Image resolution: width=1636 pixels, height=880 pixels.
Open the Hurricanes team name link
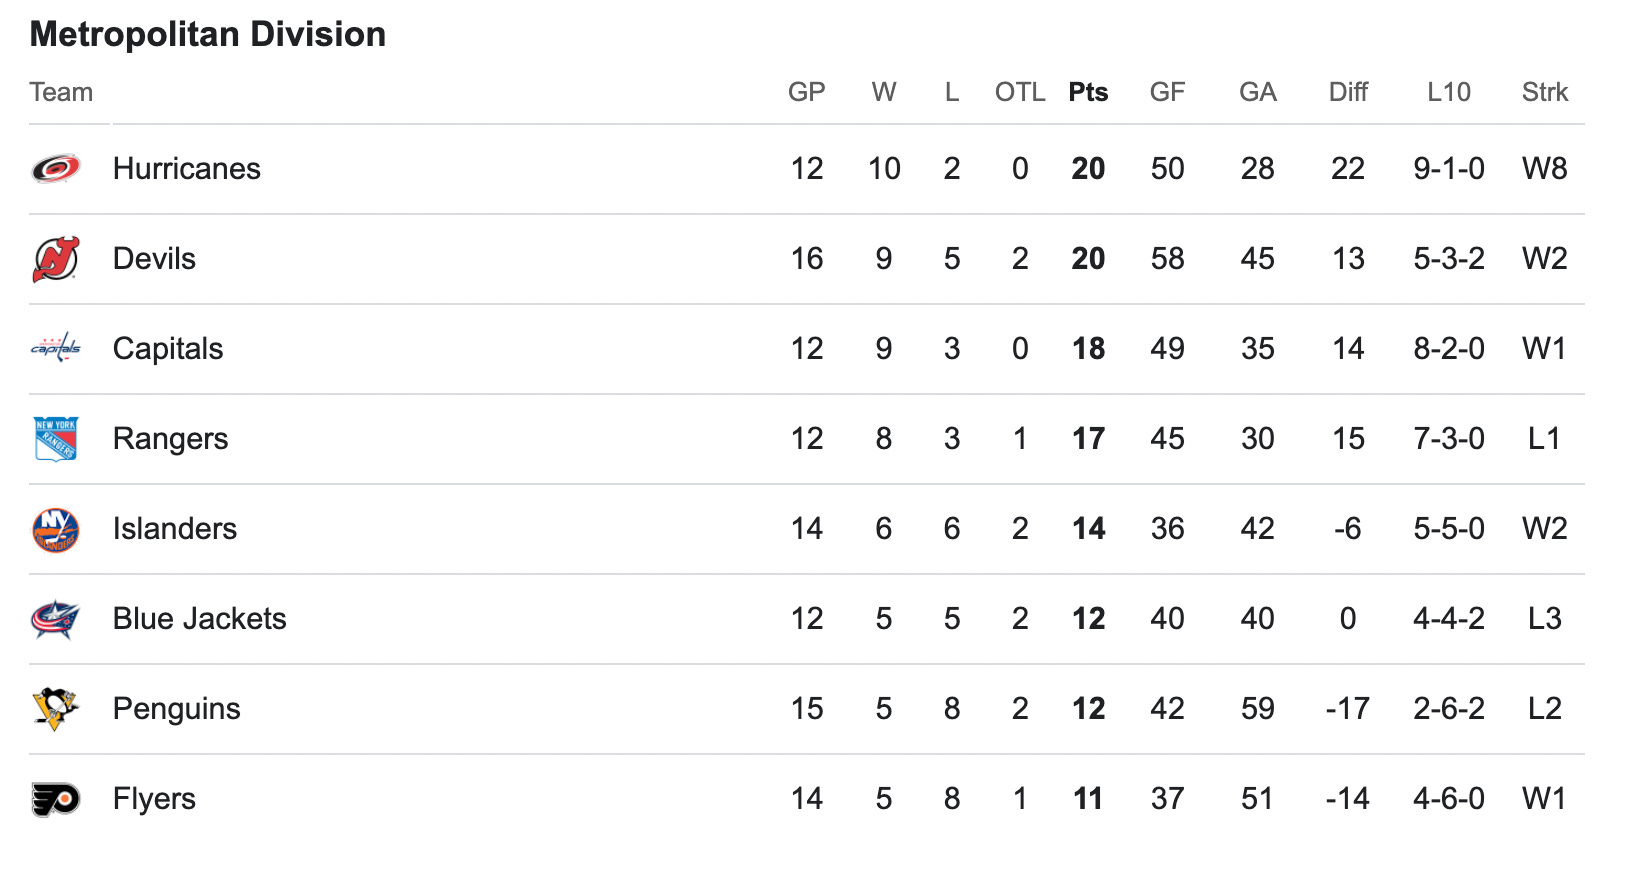[x=187, y=169]
